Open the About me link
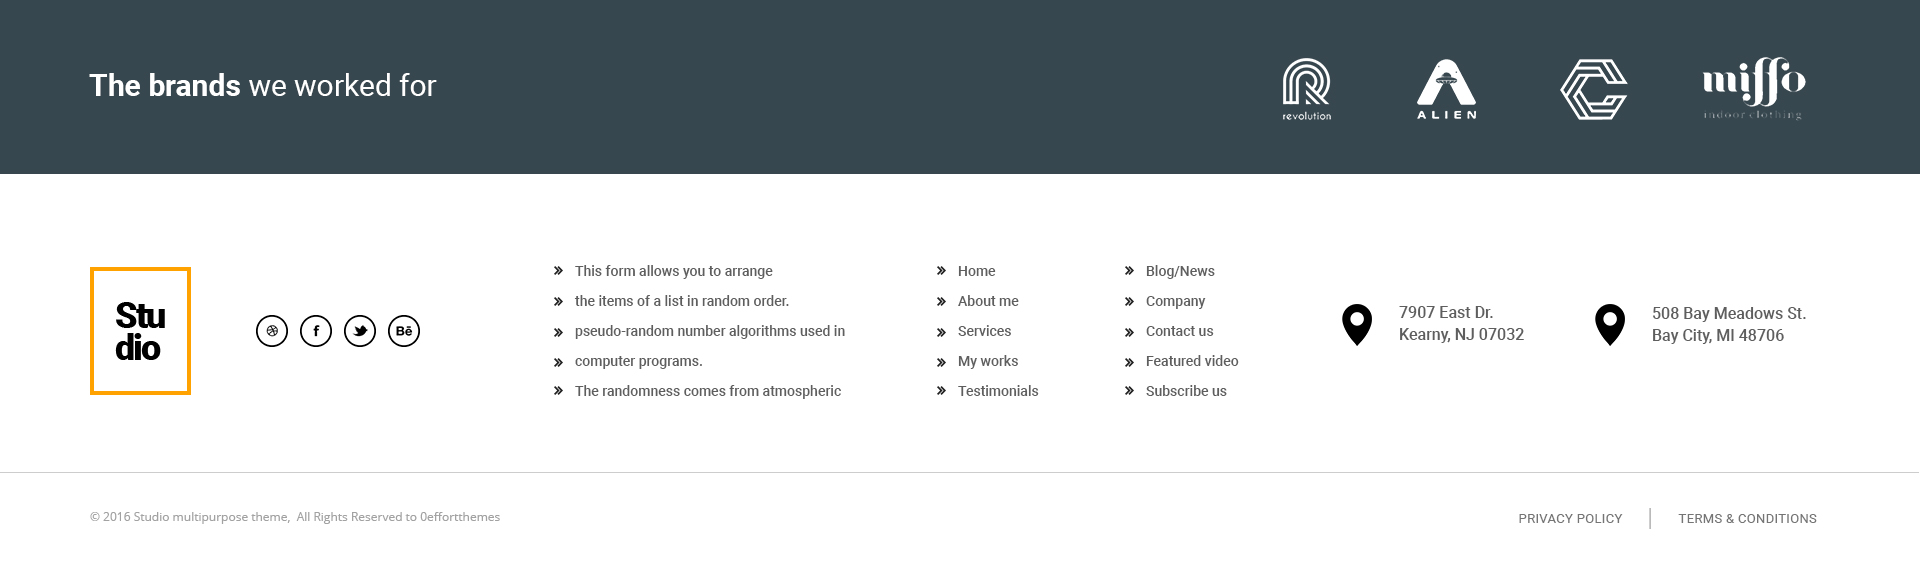Viewport: 1920px width, 565px height. coord(988,301)
